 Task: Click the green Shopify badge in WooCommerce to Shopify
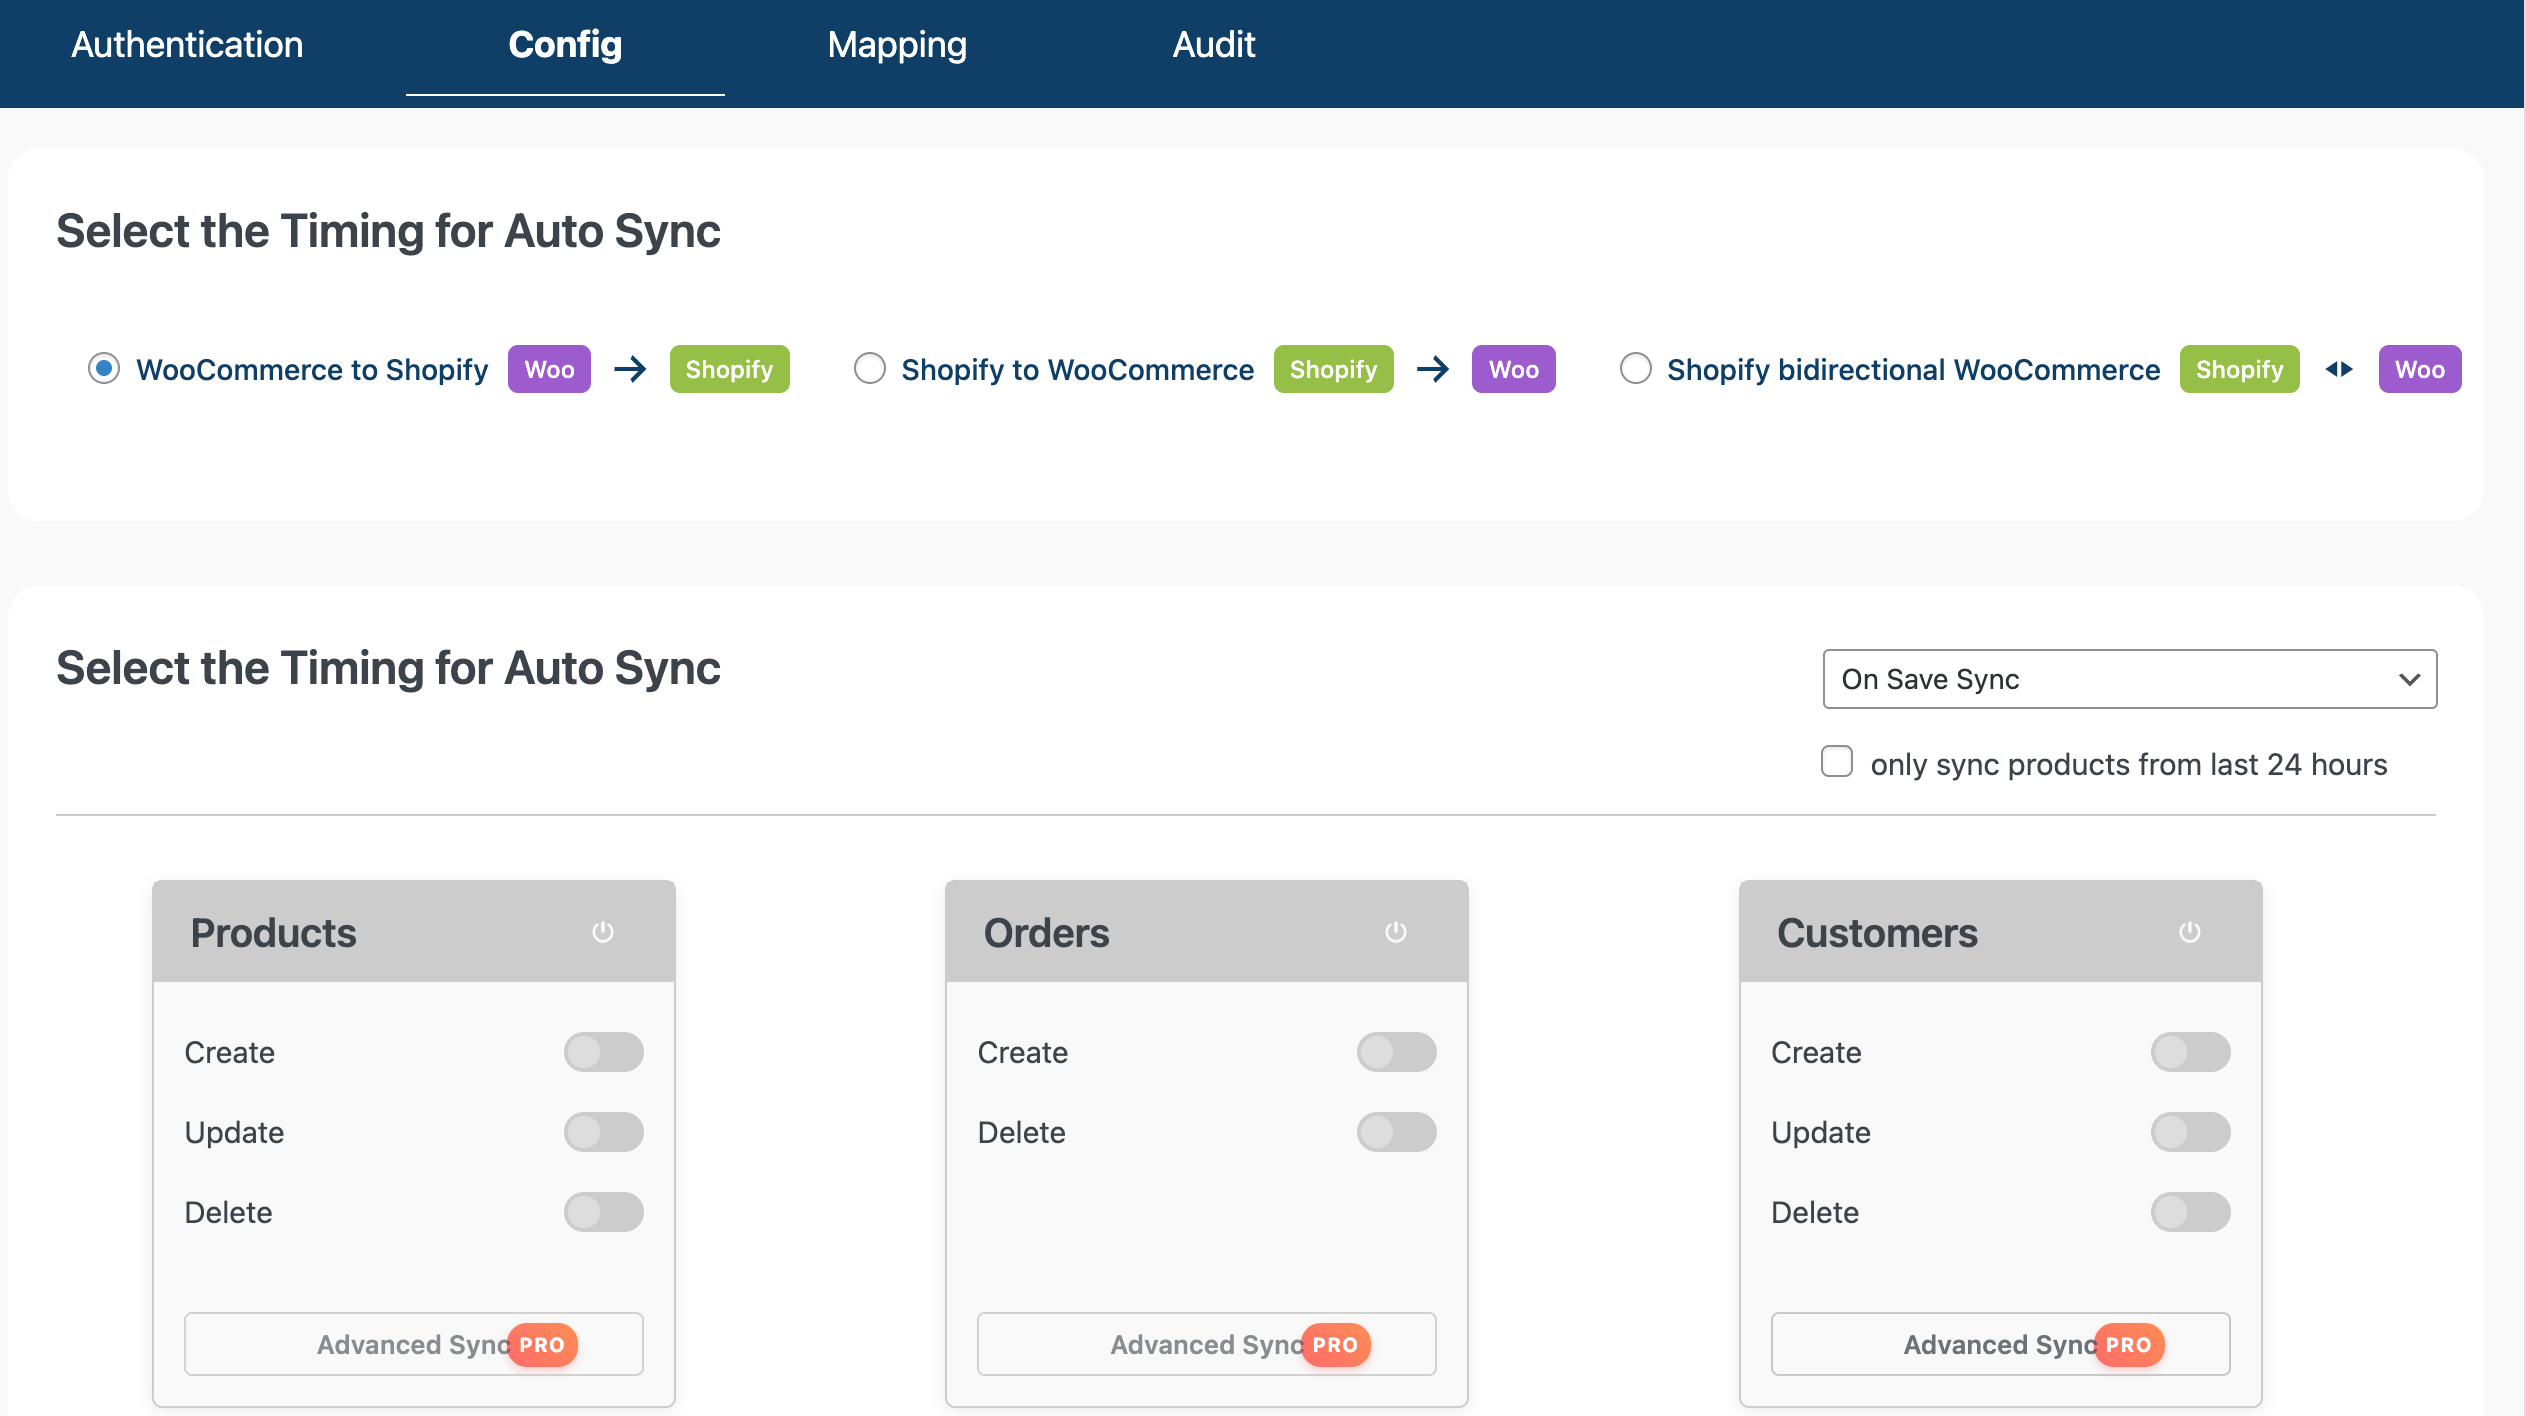(x=729, y=369)
